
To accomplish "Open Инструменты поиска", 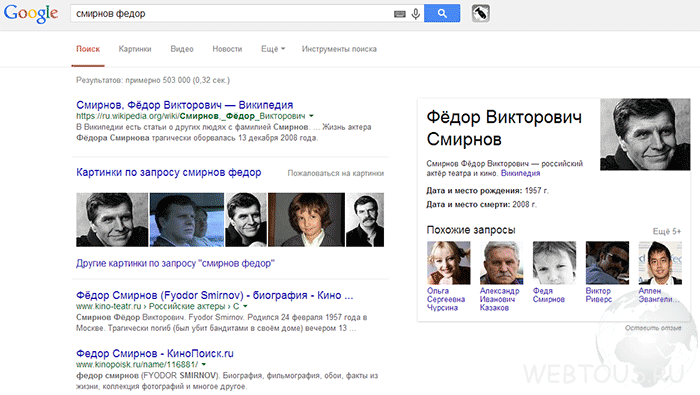I will click(x=339, y=49).
